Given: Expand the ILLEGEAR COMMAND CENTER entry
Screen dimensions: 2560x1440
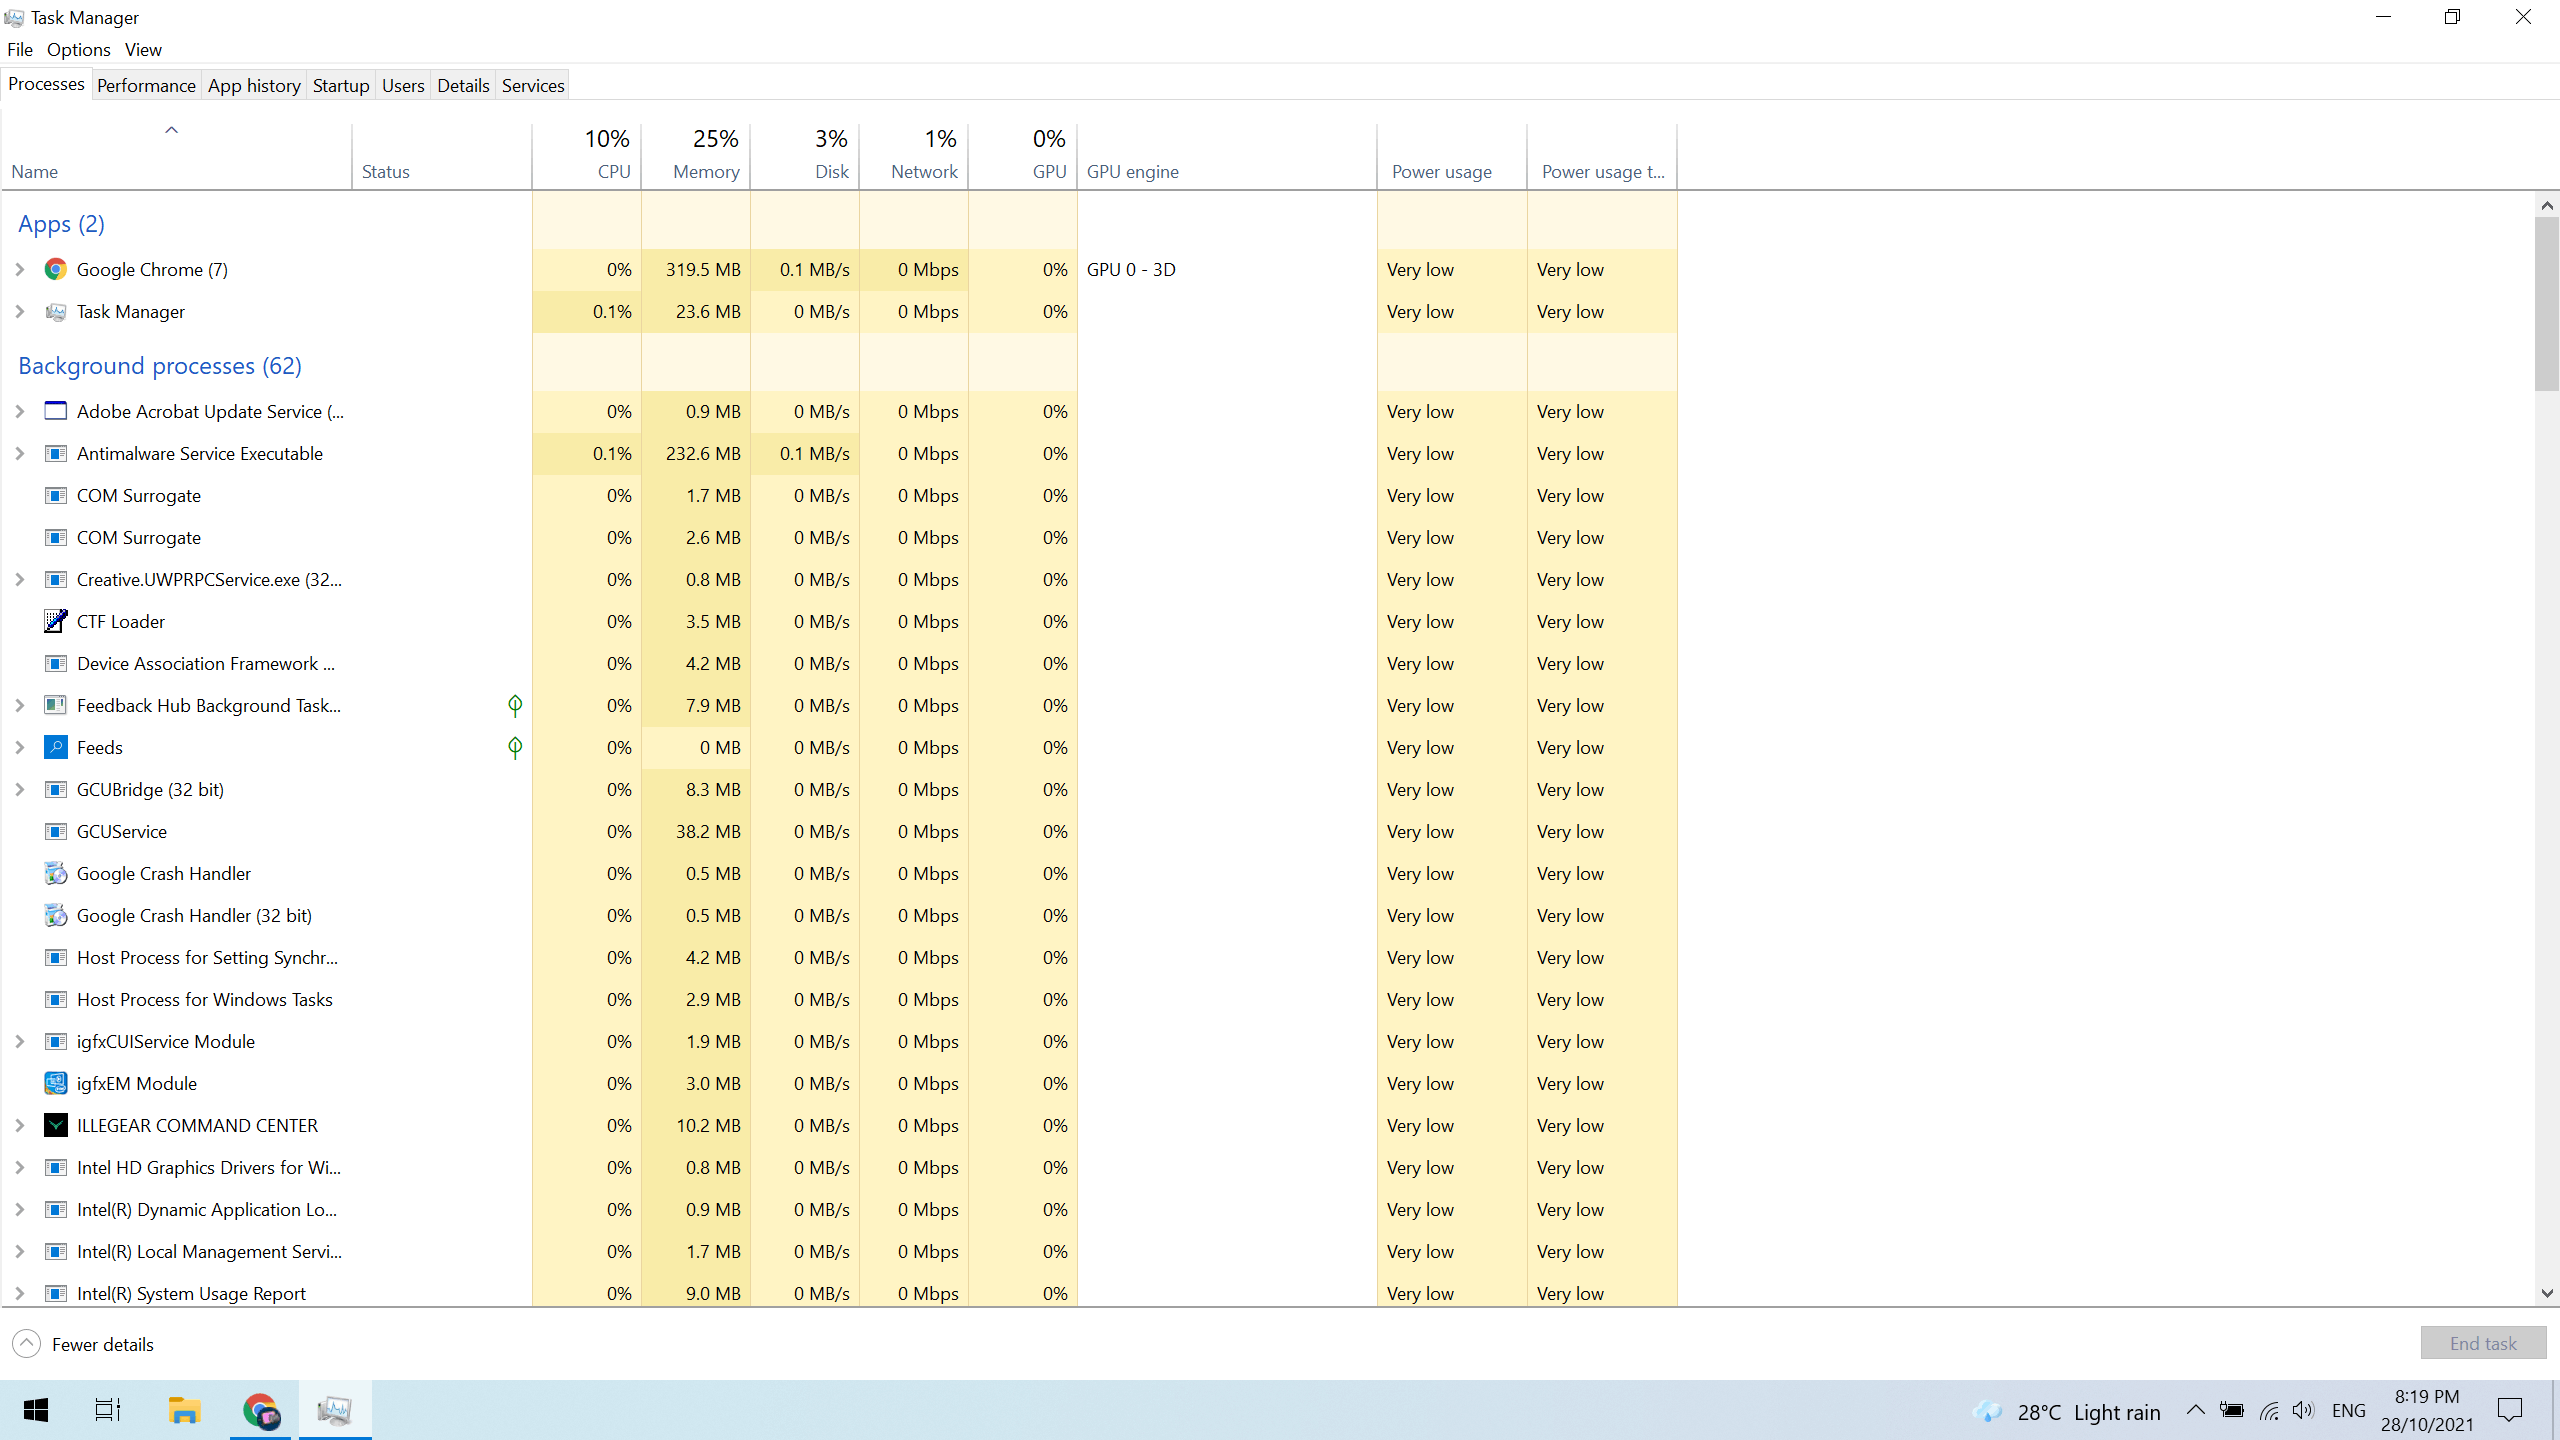Looking at the screenshot, I should tap(19, 1125).
